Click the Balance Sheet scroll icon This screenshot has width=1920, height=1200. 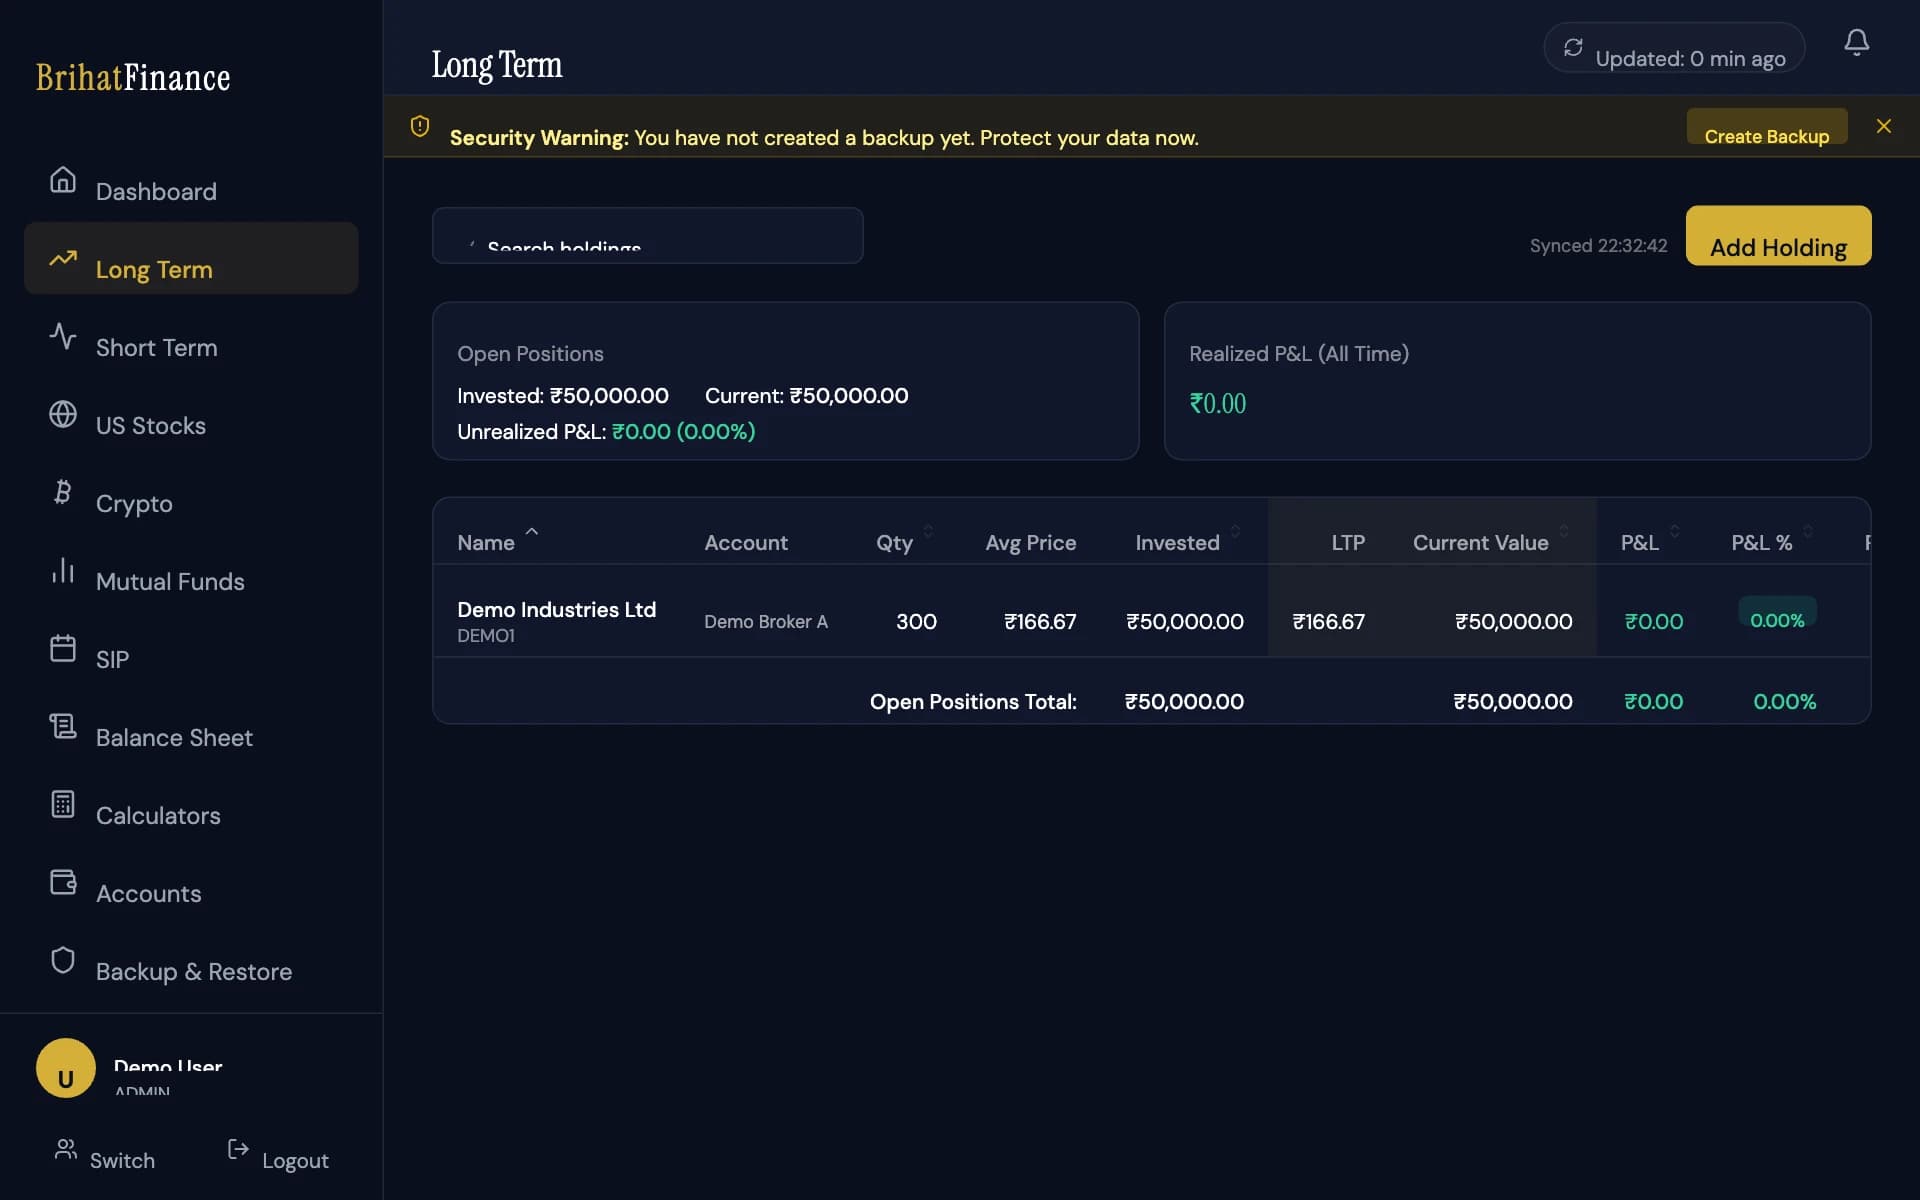coord(63,726)
